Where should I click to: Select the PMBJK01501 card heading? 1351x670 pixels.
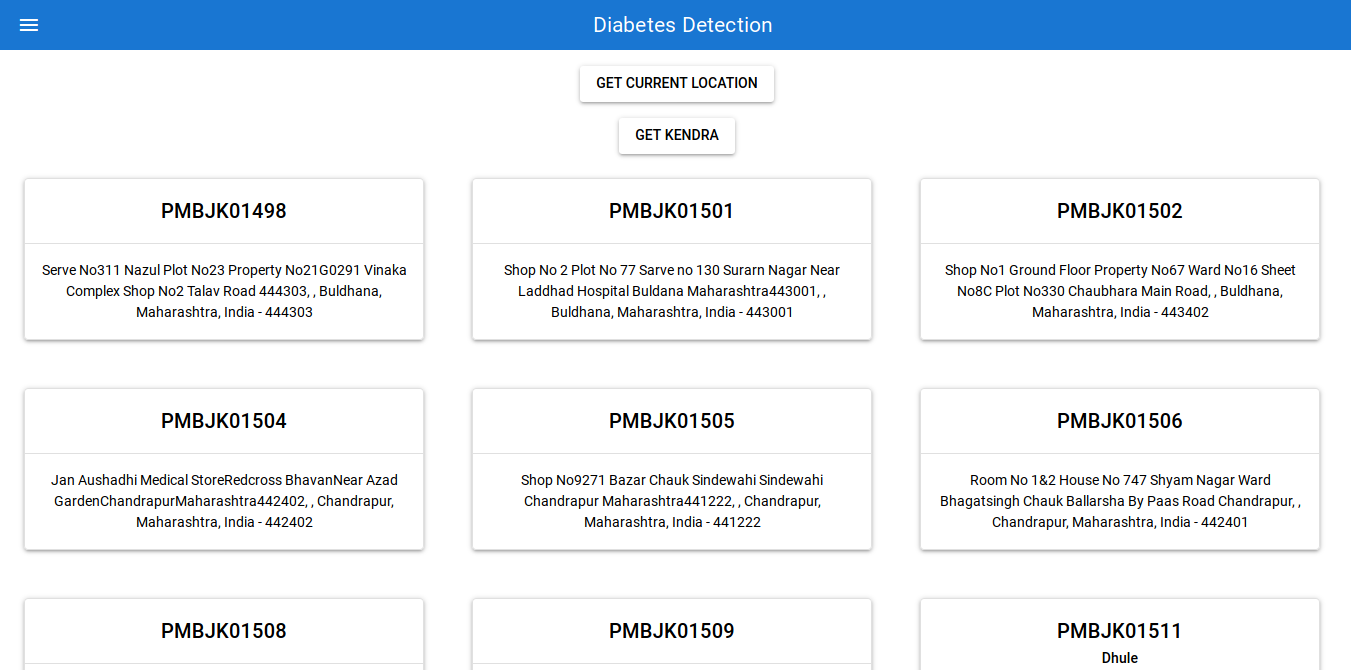[672, 211]
